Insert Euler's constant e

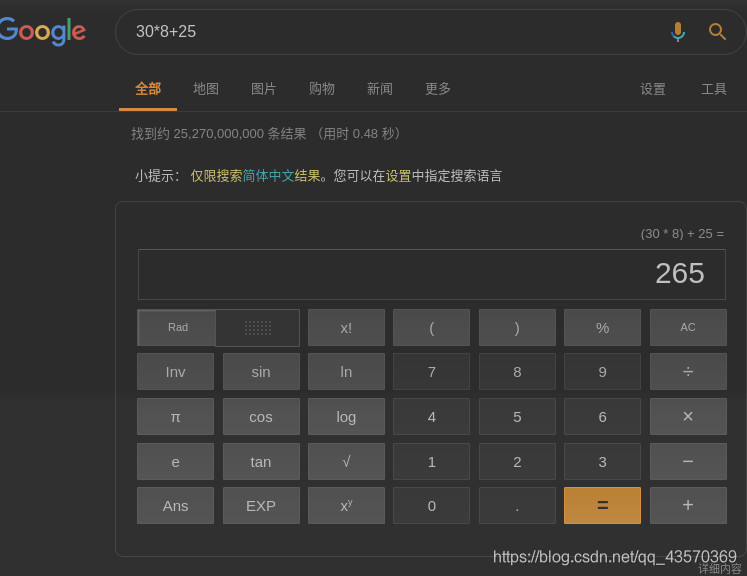[175, 461]
